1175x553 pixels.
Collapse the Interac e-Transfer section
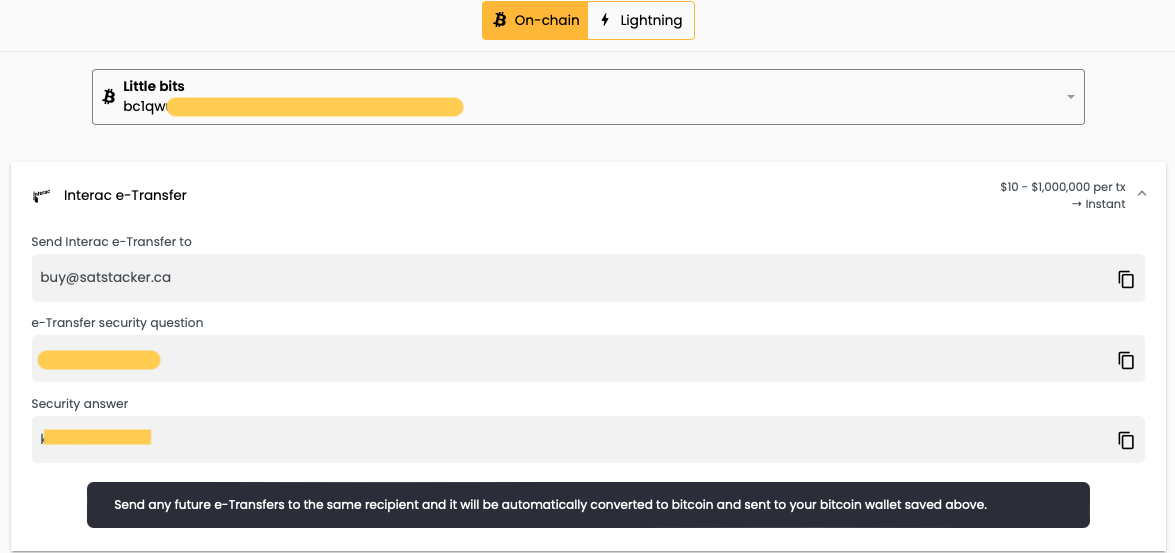1142,194
